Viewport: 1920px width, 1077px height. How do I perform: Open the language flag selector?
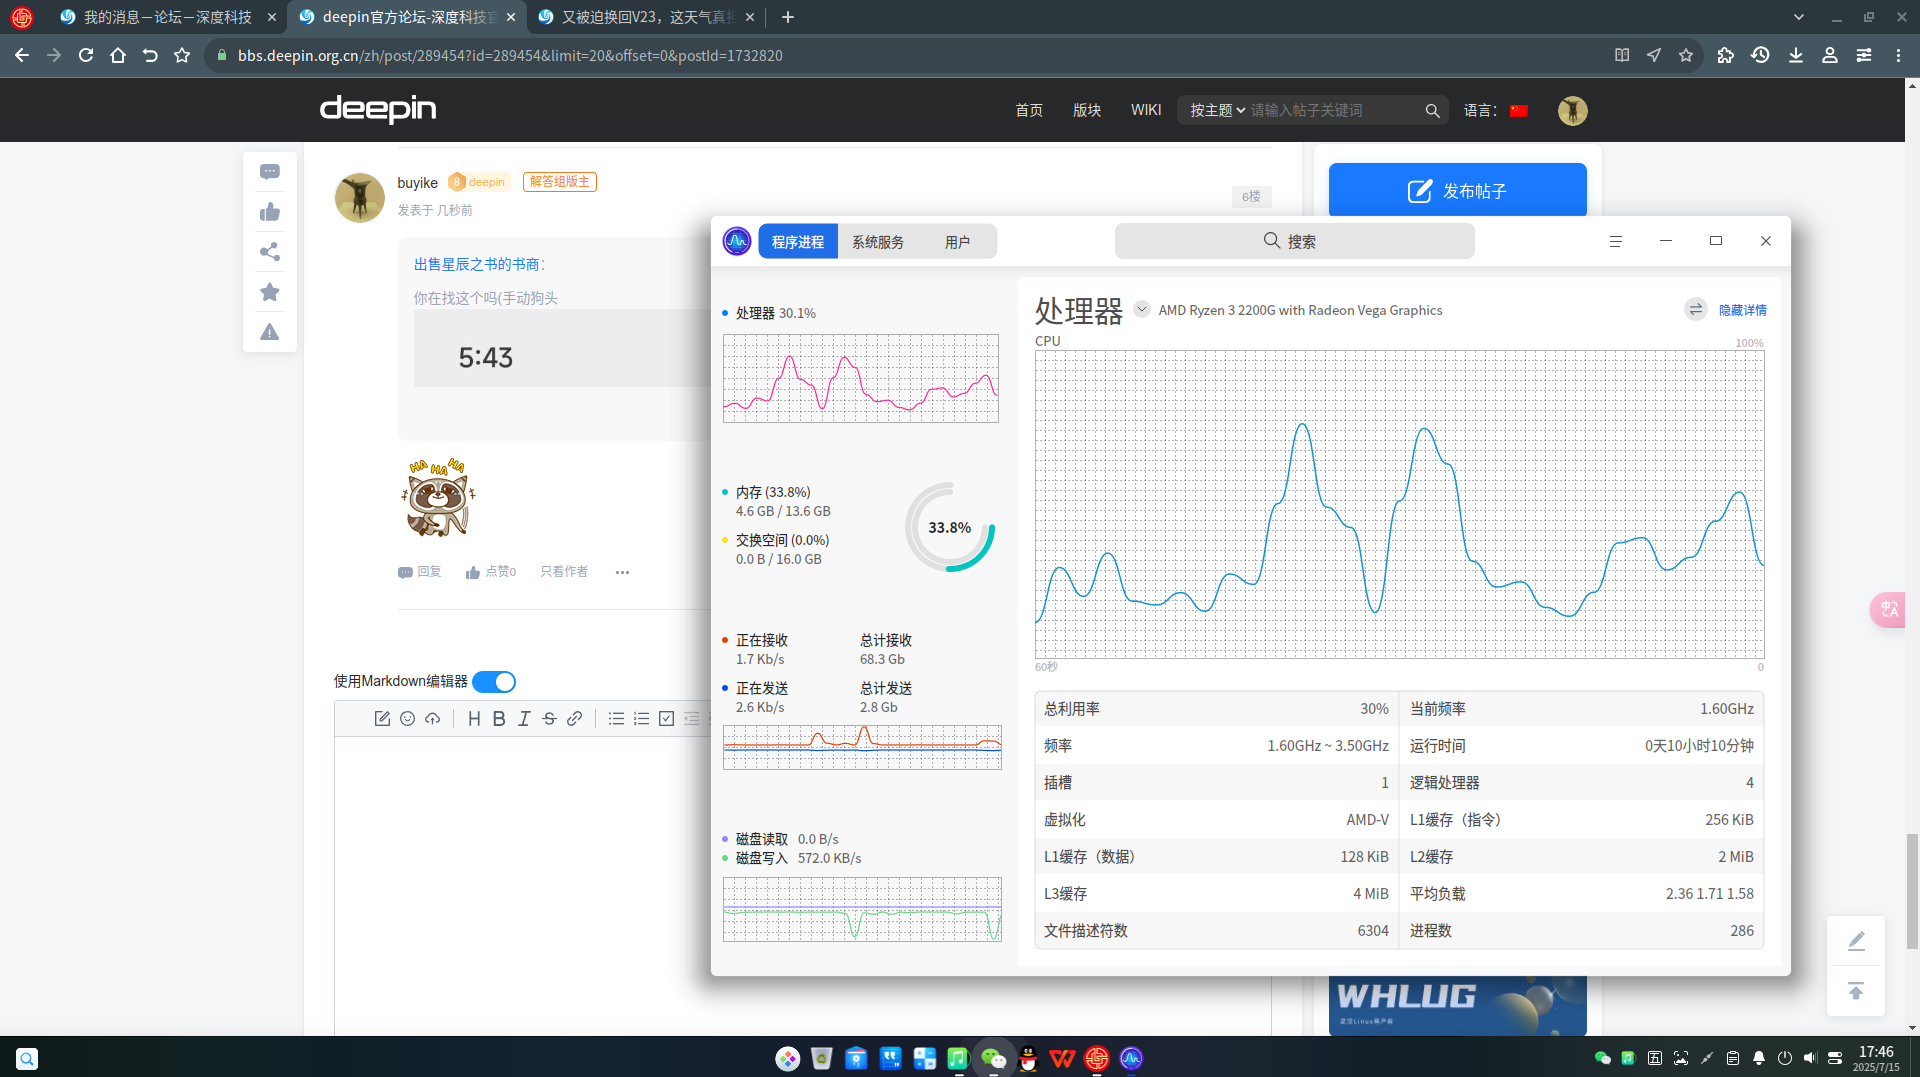coord(1519,110)
